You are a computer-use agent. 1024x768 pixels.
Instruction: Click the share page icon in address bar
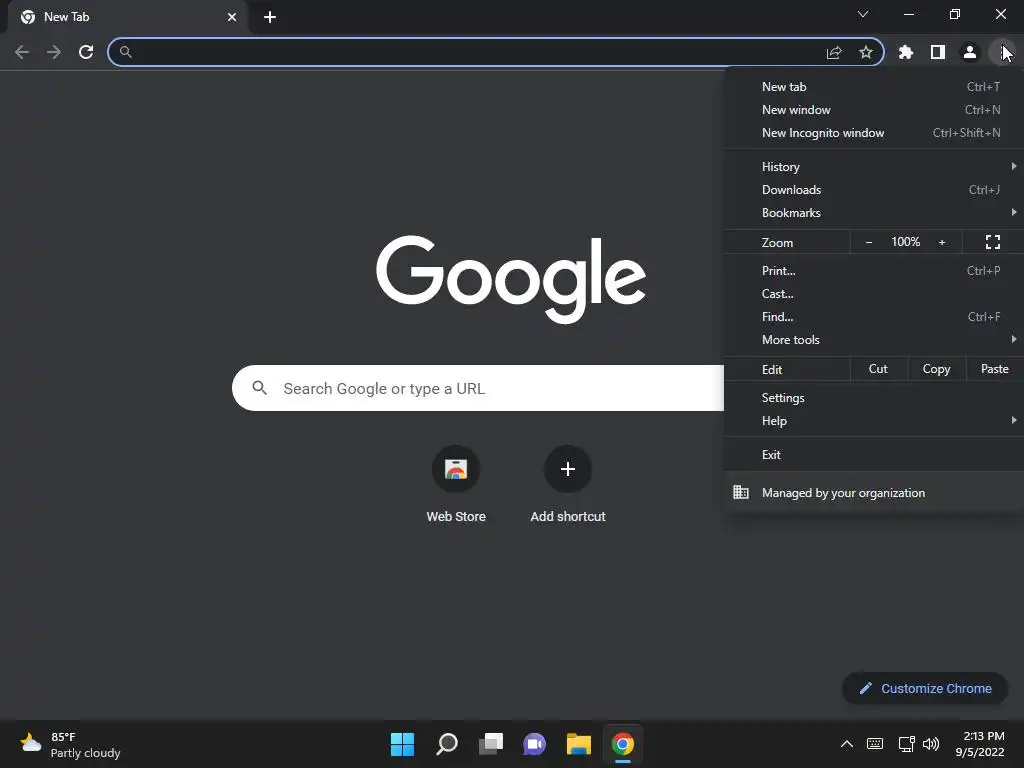(834, 52)
